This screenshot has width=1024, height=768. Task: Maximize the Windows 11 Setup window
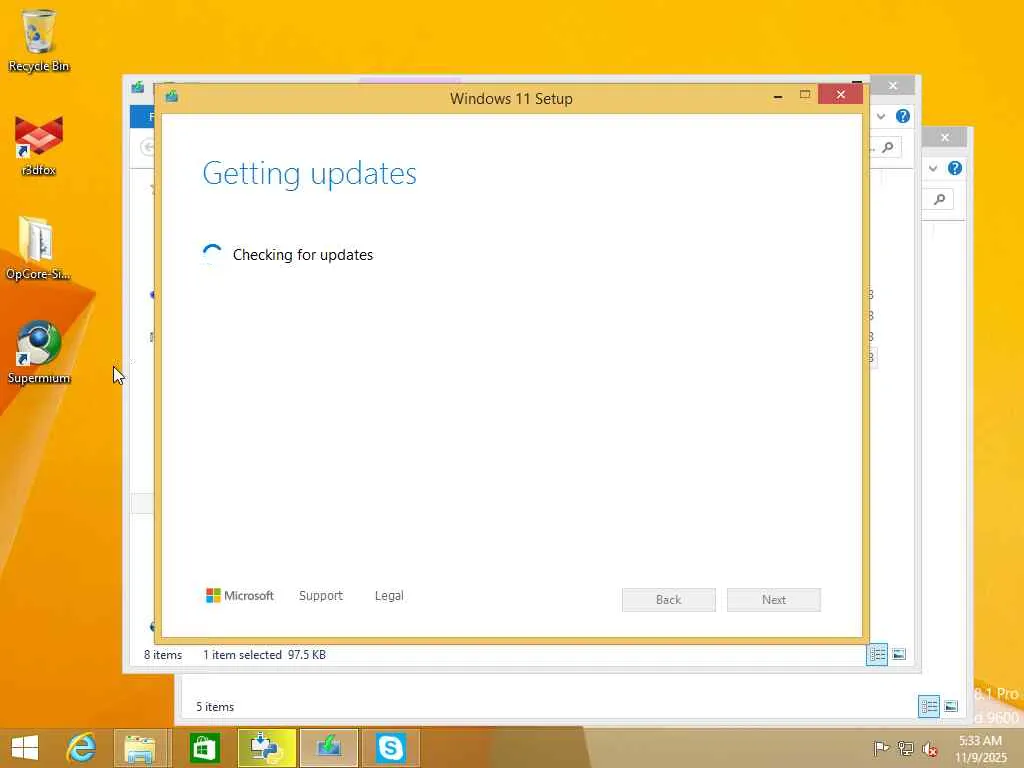(x=805, y=95)
